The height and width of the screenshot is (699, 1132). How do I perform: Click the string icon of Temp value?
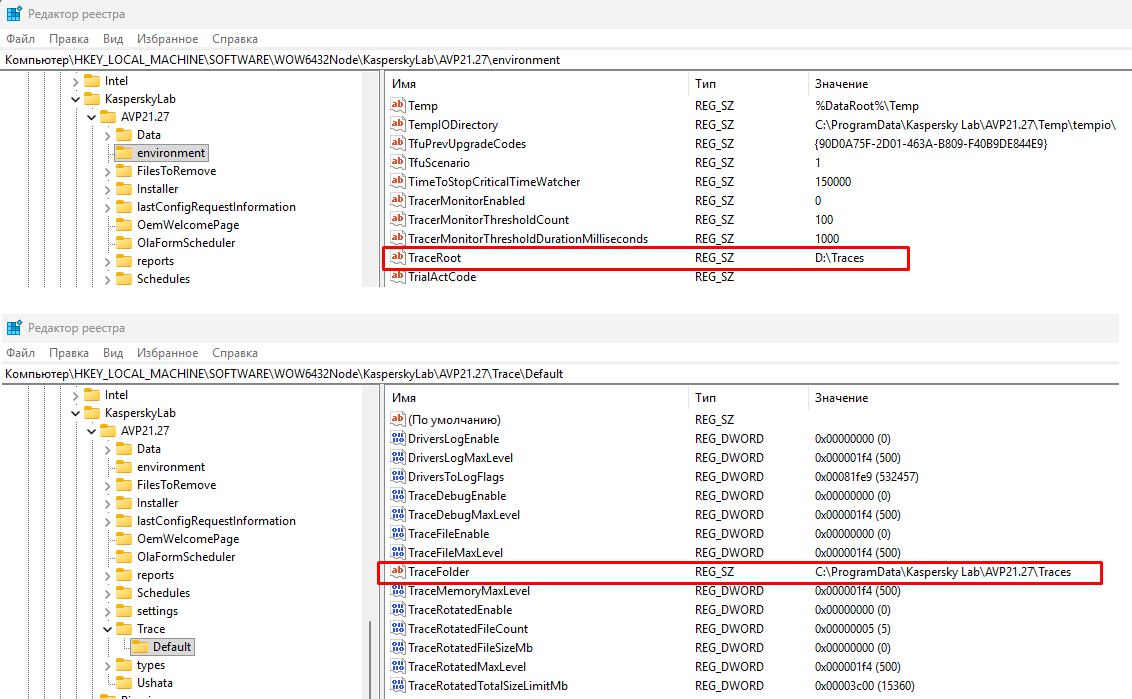coord(398,105)
